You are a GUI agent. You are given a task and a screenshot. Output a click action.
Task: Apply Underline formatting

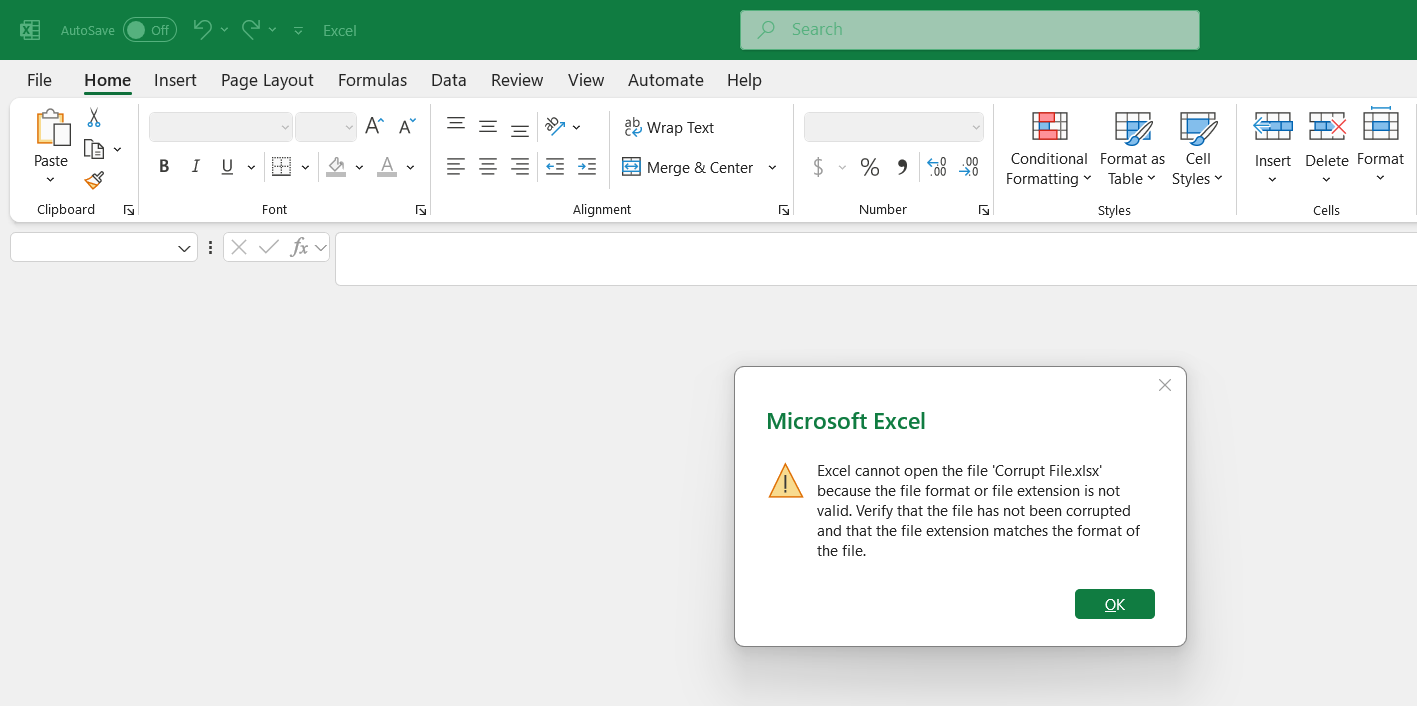(227, 167)
